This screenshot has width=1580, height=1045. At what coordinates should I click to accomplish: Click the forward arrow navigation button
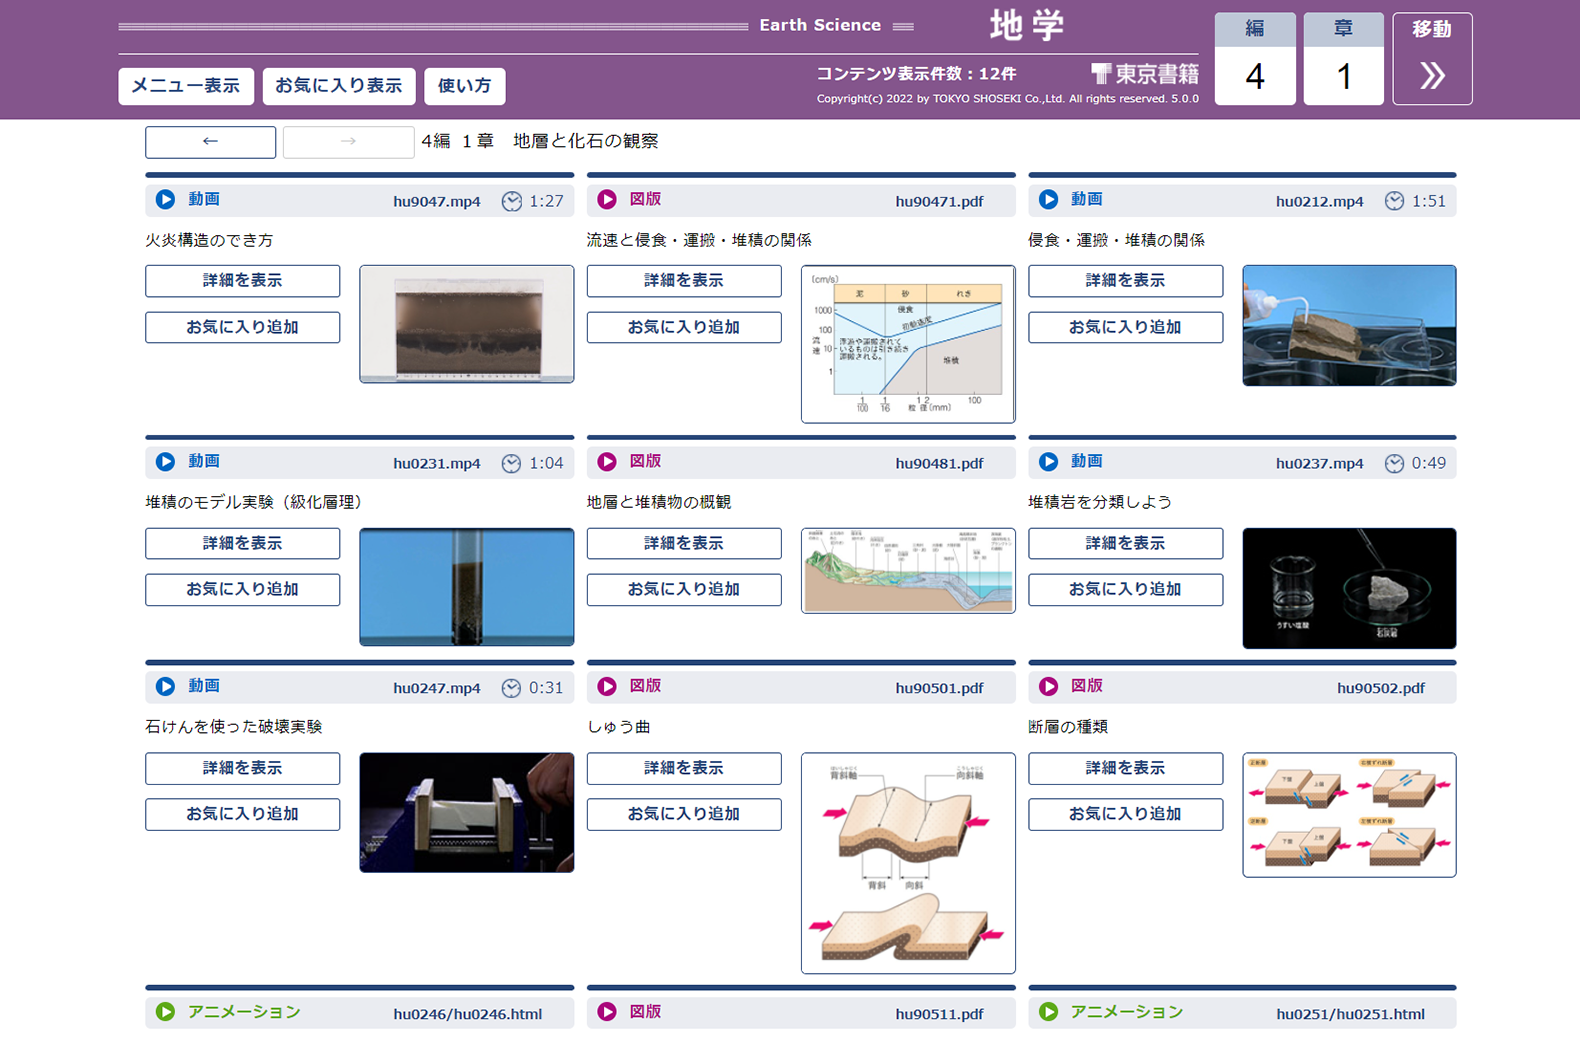348,142
